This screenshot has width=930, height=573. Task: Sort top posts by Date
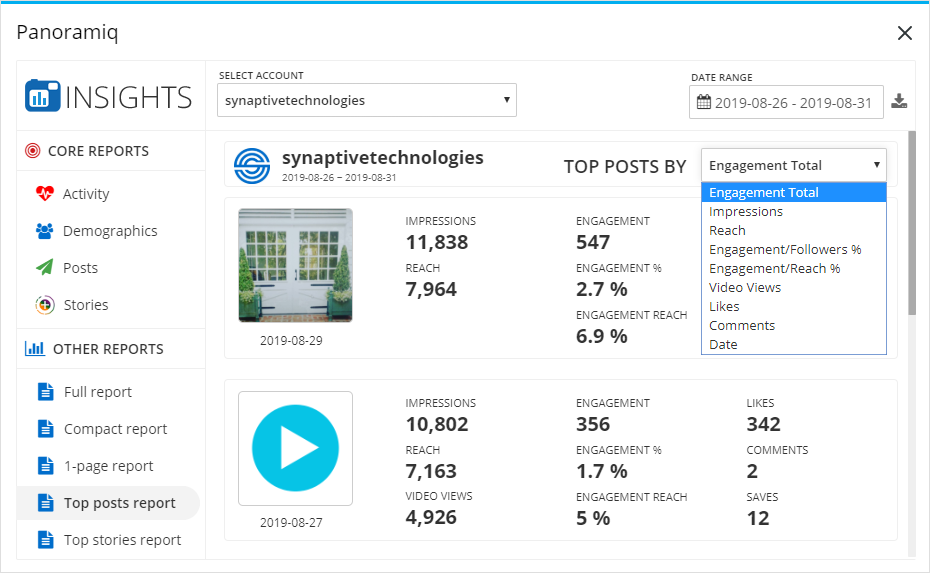[794, 344]
